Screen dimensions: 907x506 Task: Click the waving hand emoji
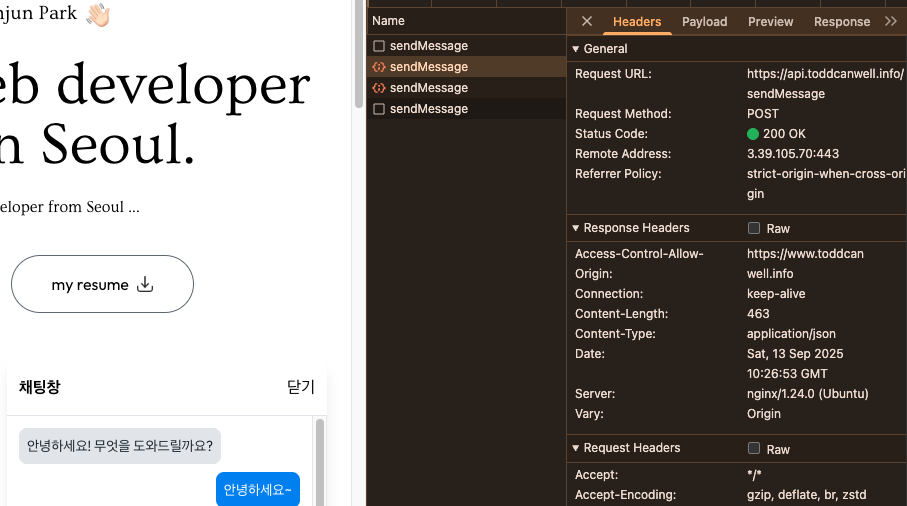click(98, 14)
